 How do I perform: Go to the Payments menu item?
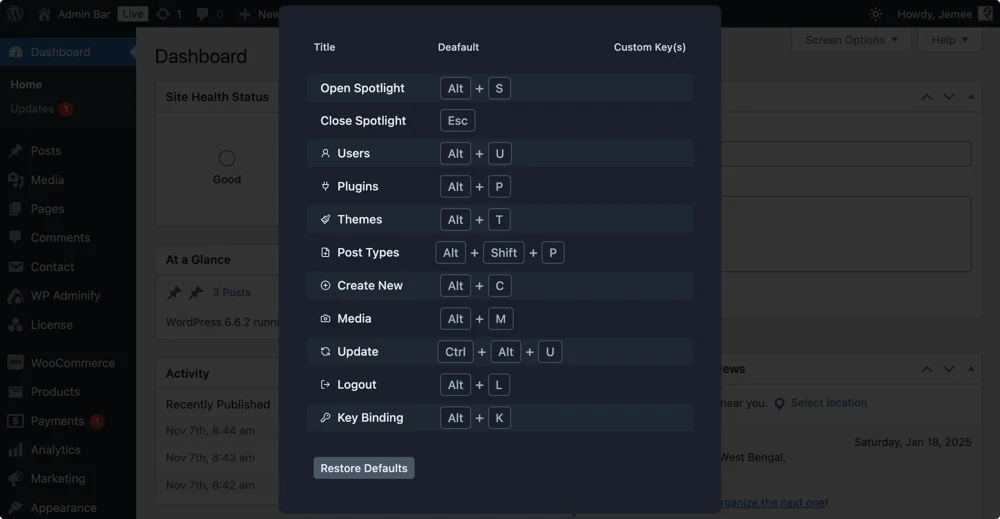pos(57,421)
